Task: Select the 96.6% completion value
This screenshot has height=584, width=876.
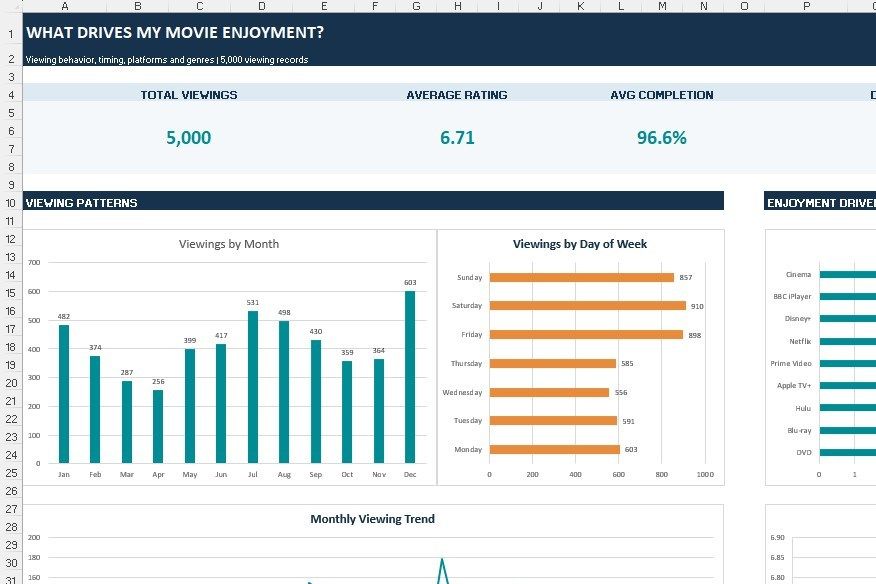Action: (662, 137)
